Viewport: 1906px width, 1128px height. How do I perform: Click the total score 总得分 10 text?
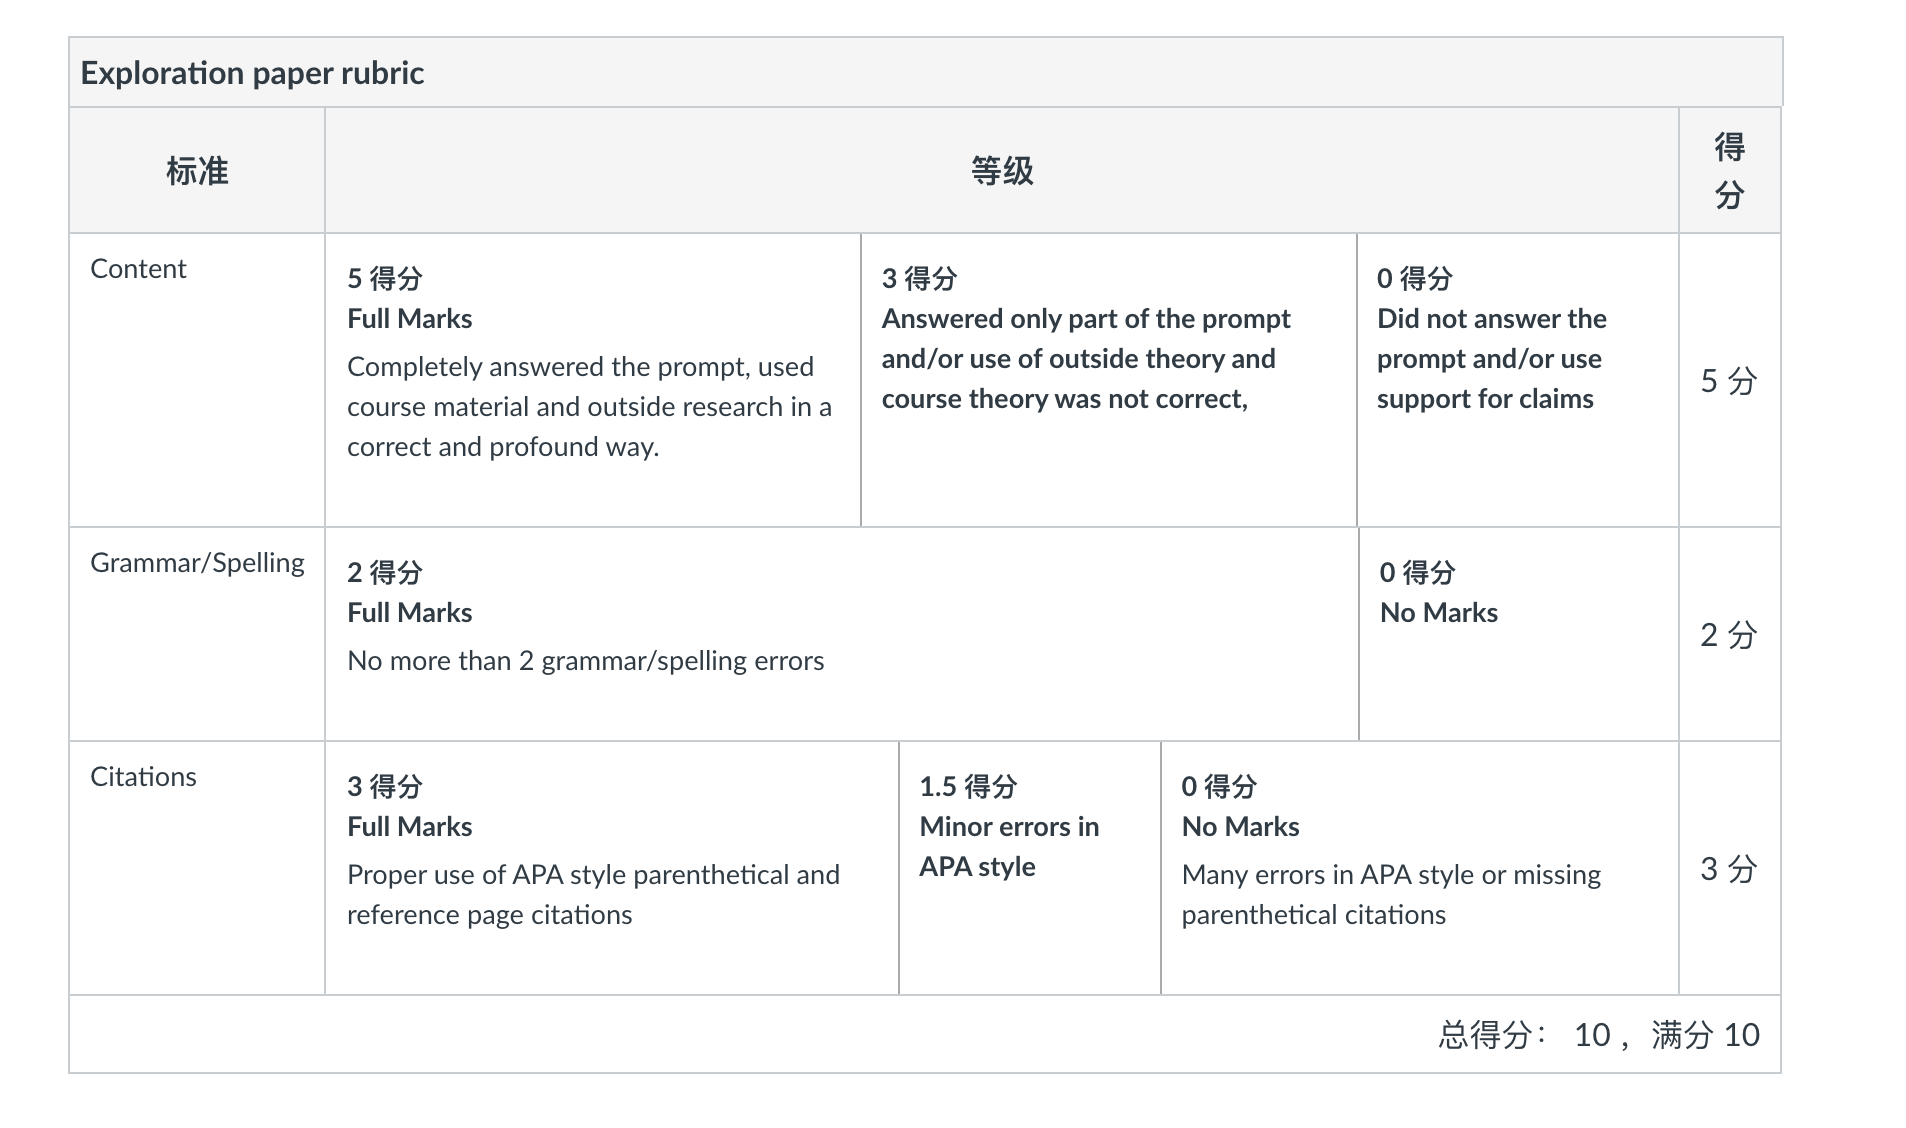point(1598,1035)
